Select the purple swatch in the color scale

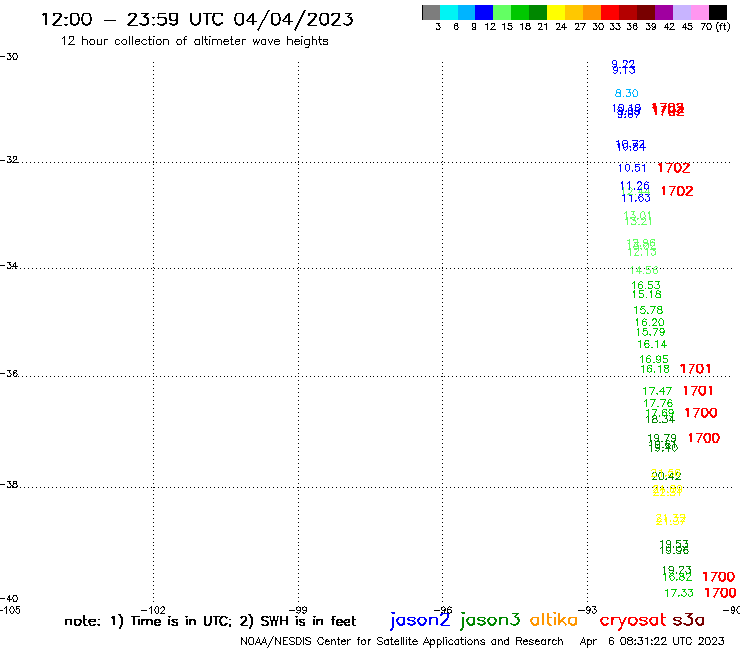point(664,12)
